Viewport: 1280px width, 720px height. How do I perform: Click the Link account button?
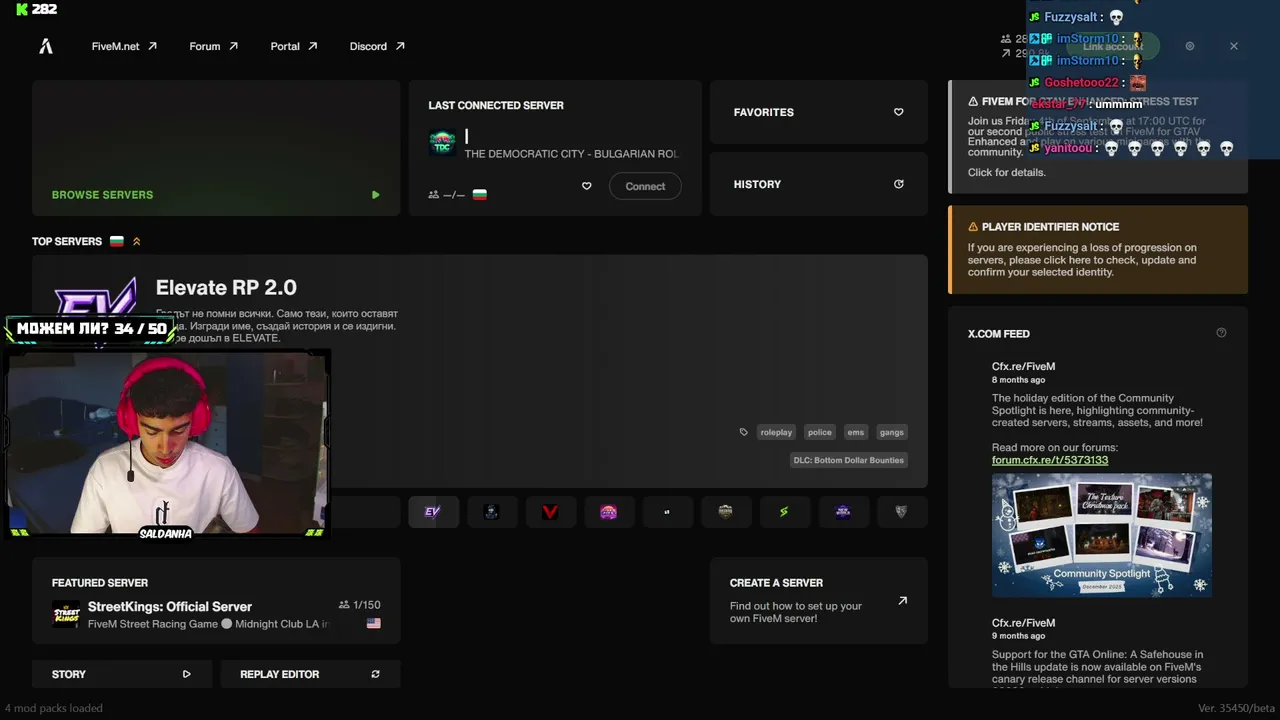[x=1112, y=46]
